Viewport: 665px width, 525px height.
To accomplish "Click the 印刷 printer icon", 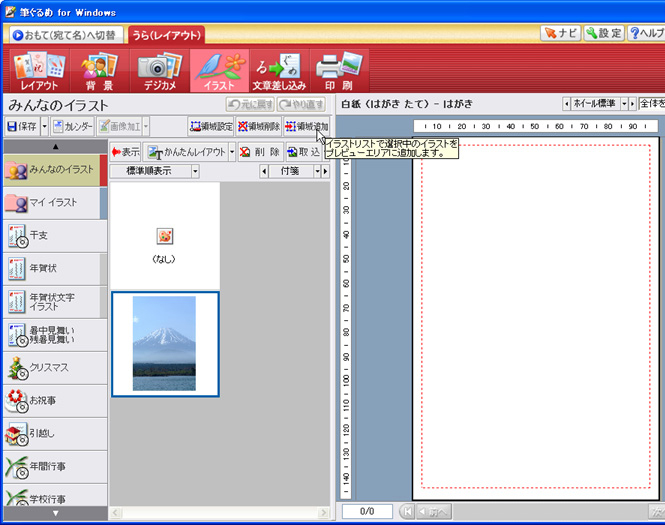I will pos(337,71).
